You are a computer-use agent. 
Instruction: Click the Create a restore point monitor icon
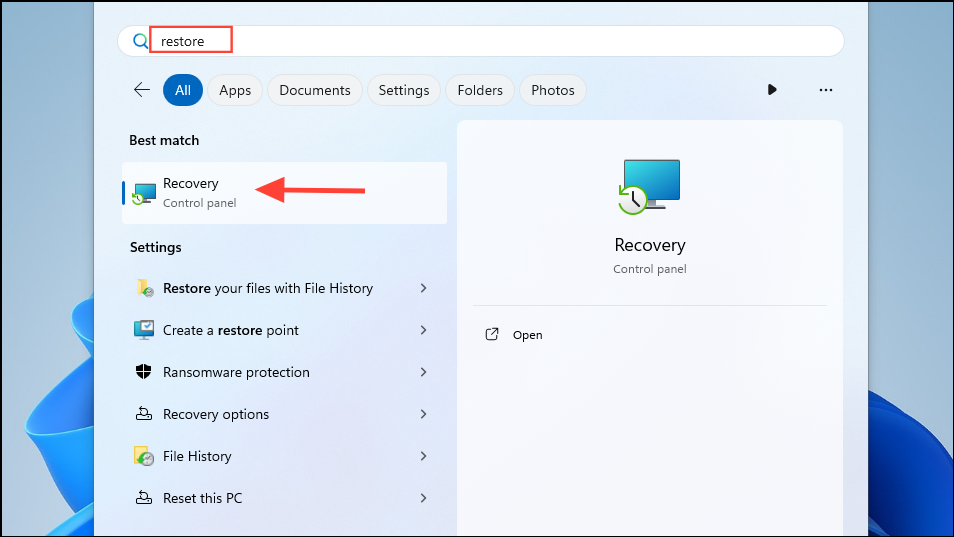(144, 330)
